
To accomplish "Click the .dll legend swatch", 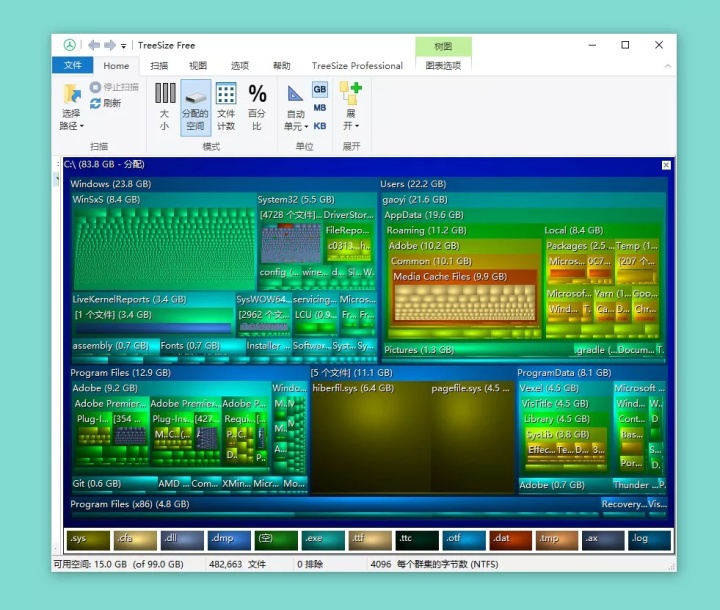I will (x=182, y=540).
